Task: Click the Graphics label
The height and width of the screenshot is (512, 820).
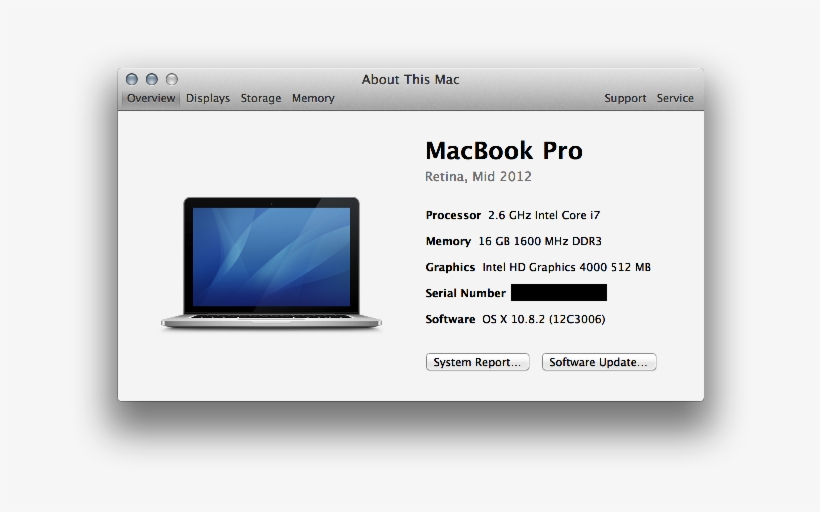Action: tap(450, 267)
